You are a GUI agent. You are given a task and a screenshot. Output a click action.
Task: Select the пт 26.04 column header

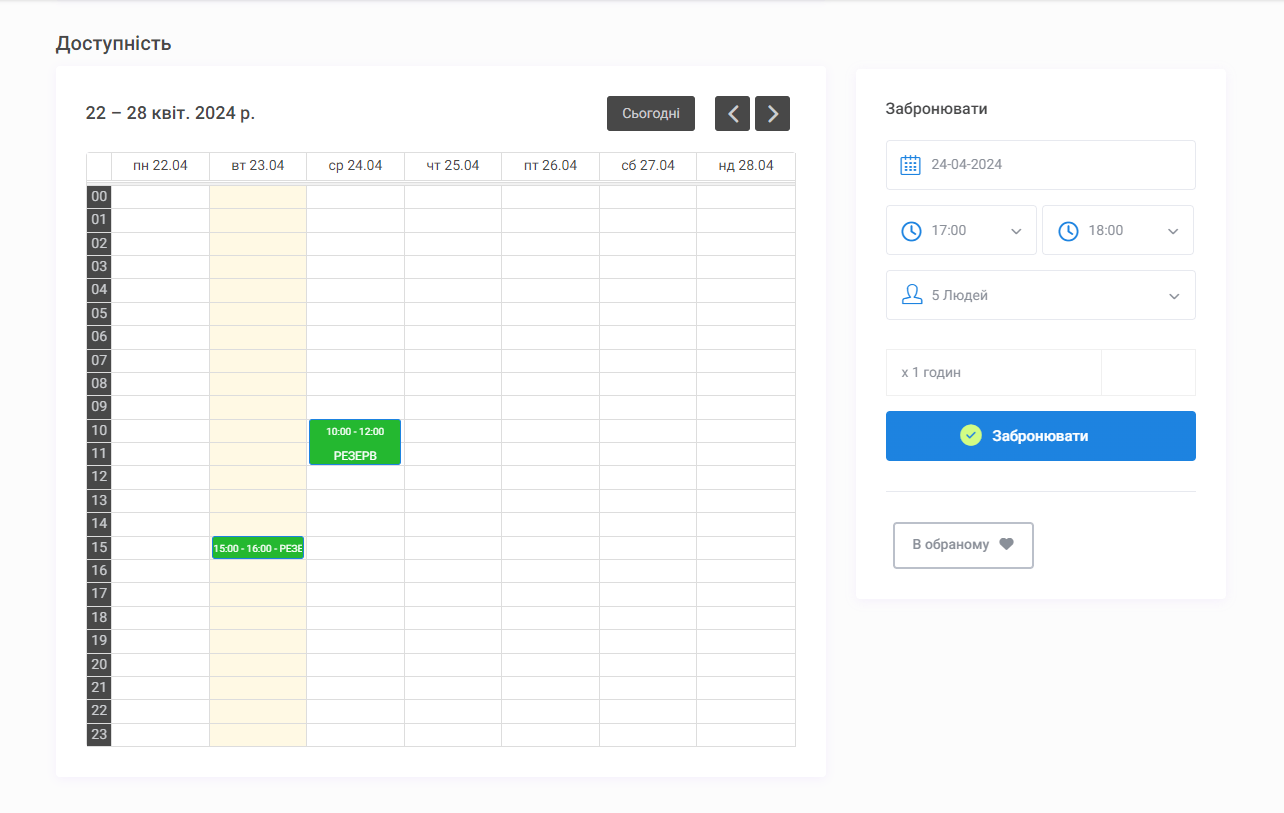coord(550,166)
